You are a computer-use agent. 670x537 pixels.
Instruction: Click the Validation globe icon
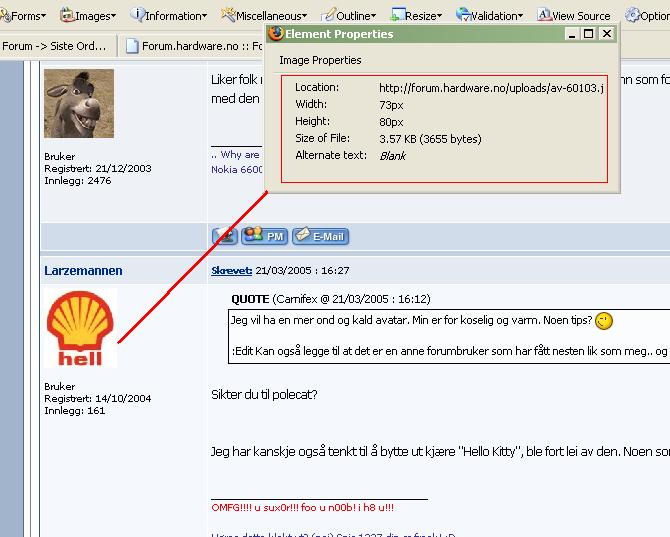click(x=463, y=15)
